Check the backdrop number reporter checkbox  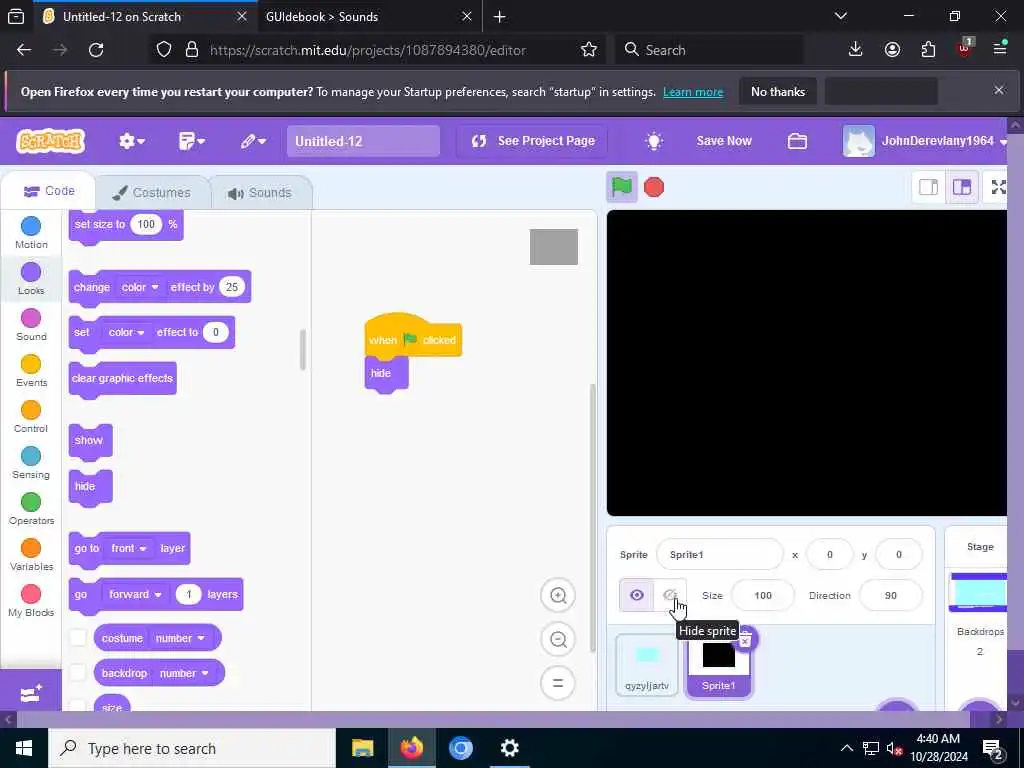click(78, 673)
